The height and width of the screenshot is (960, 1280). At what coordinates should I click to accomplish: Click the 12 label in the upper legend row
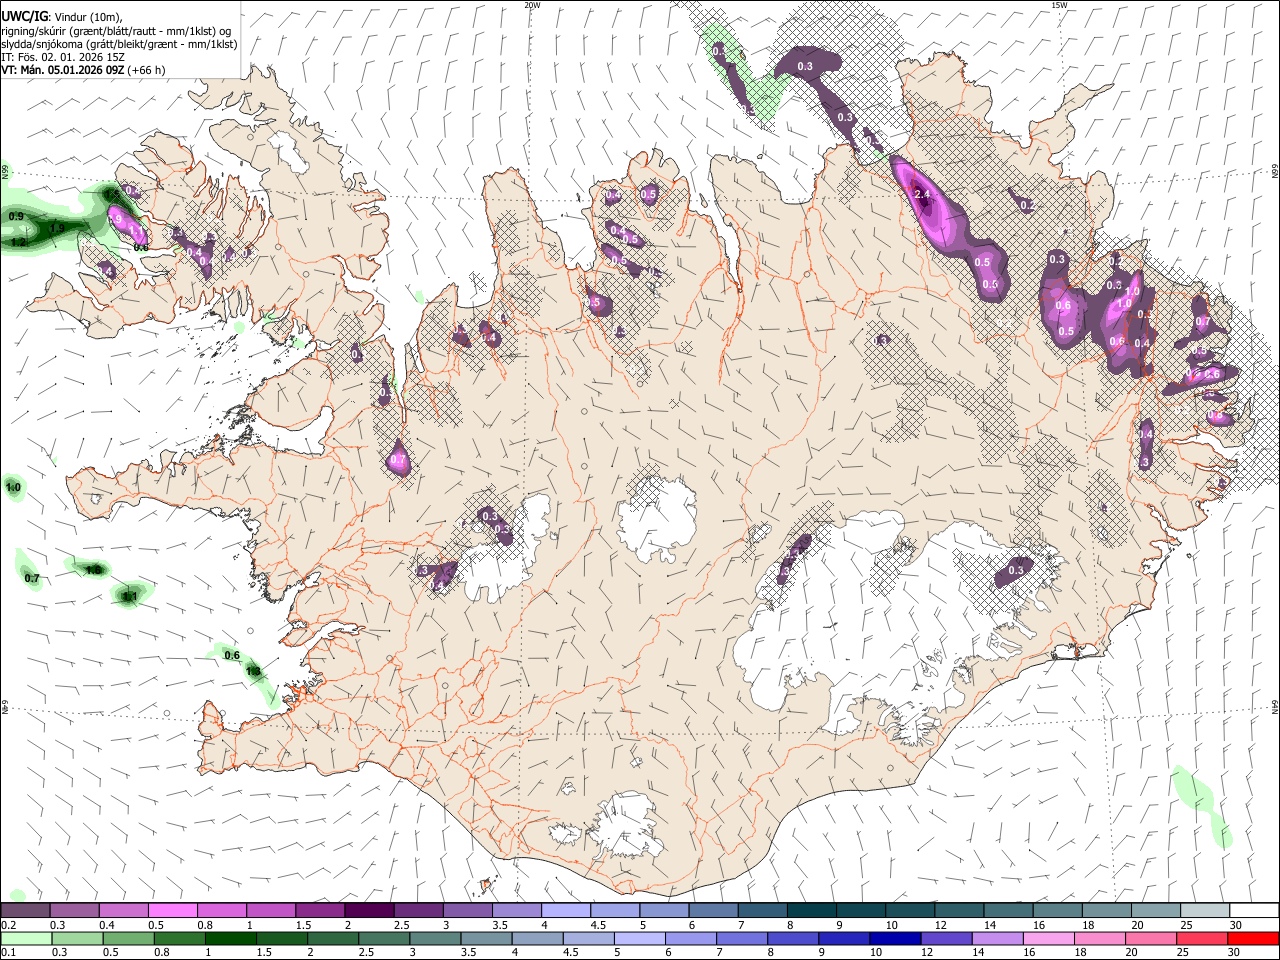(x=941, y=925)
